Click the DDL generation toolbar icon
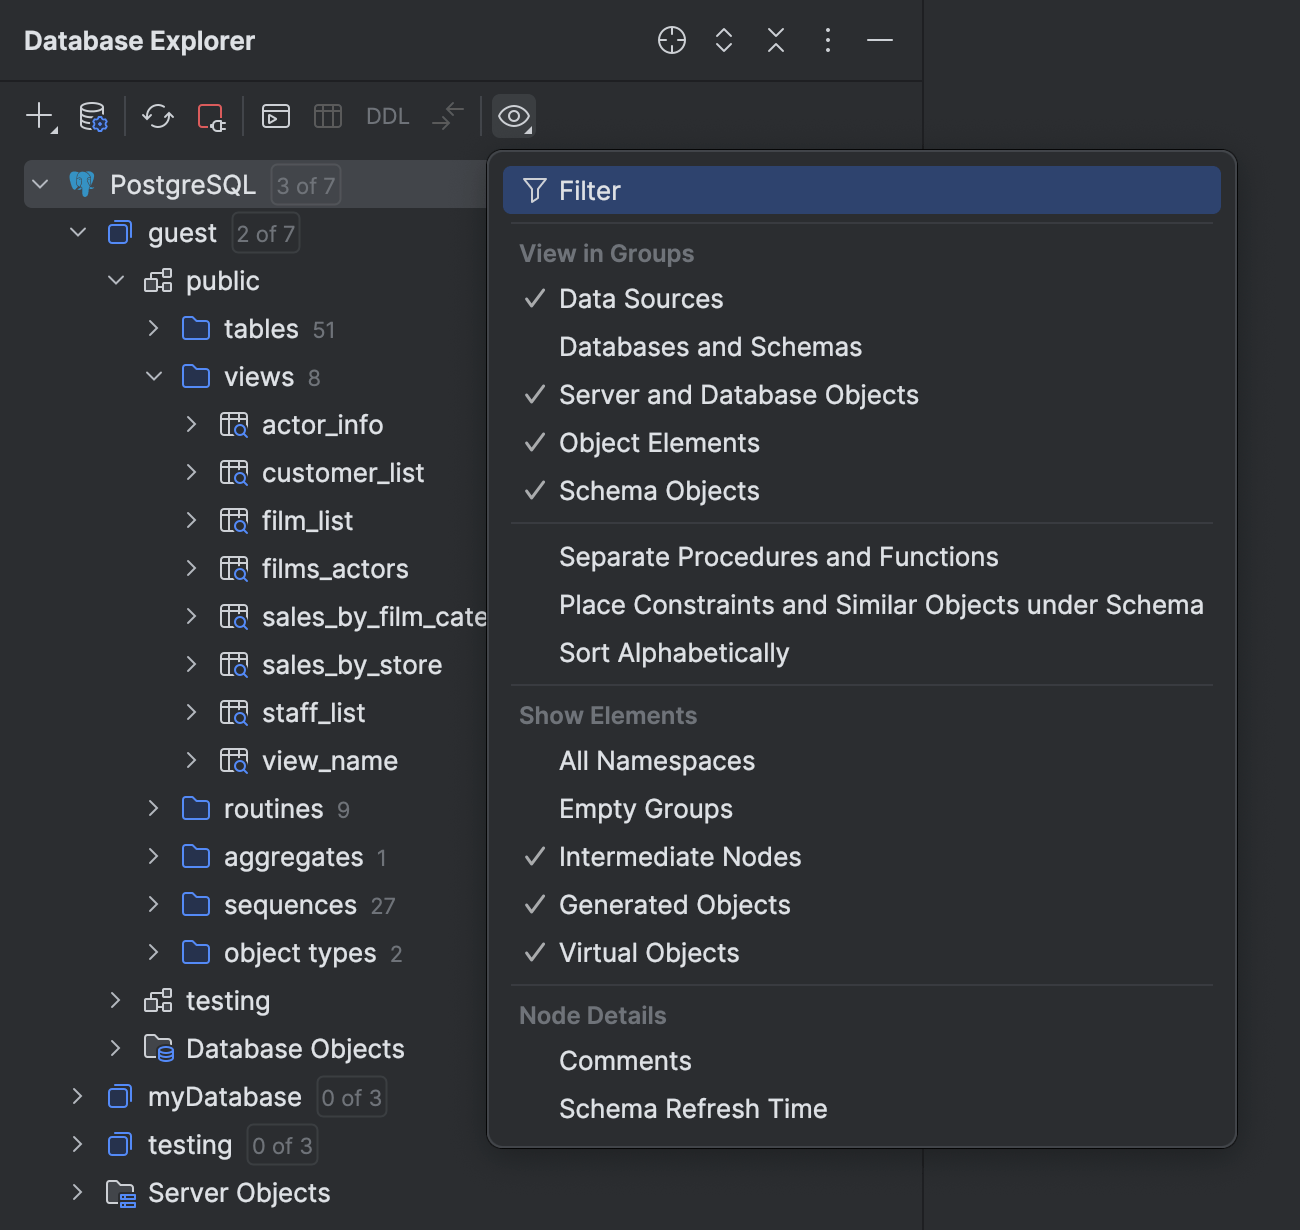The width and height of the screenshot is (1300, 1230). [387, 117]
